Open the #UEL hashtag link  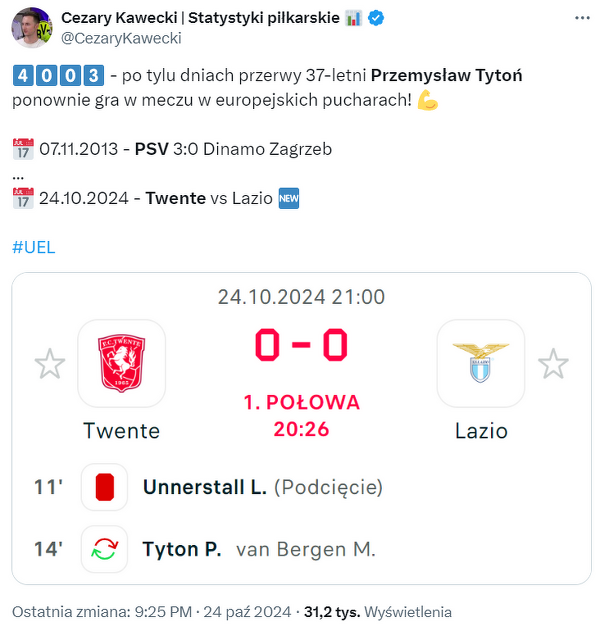coord(34,247)
